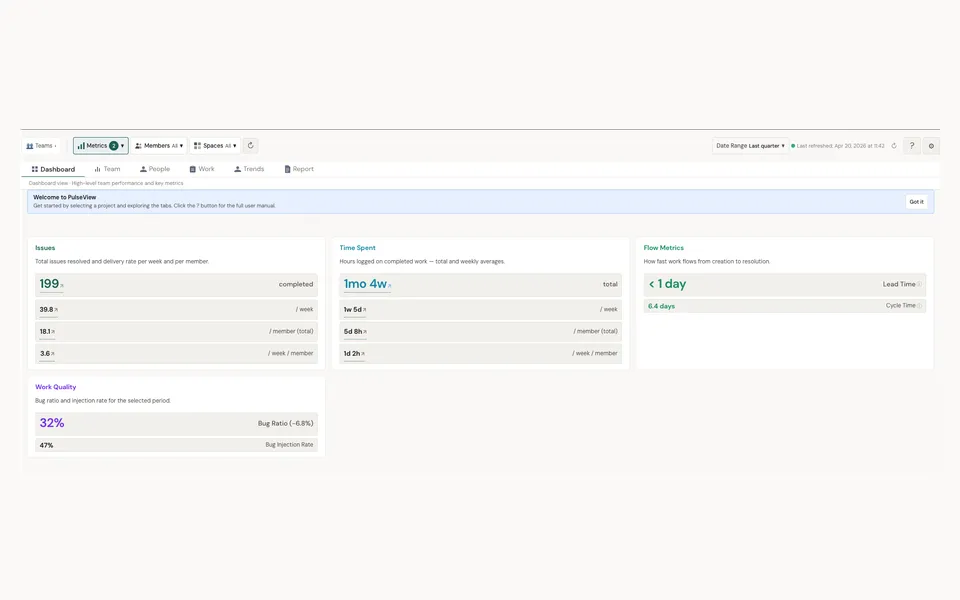The height and width of the screenshot is (600, 960).
Task: Switch to the Team tab
Action: [107, 169]
